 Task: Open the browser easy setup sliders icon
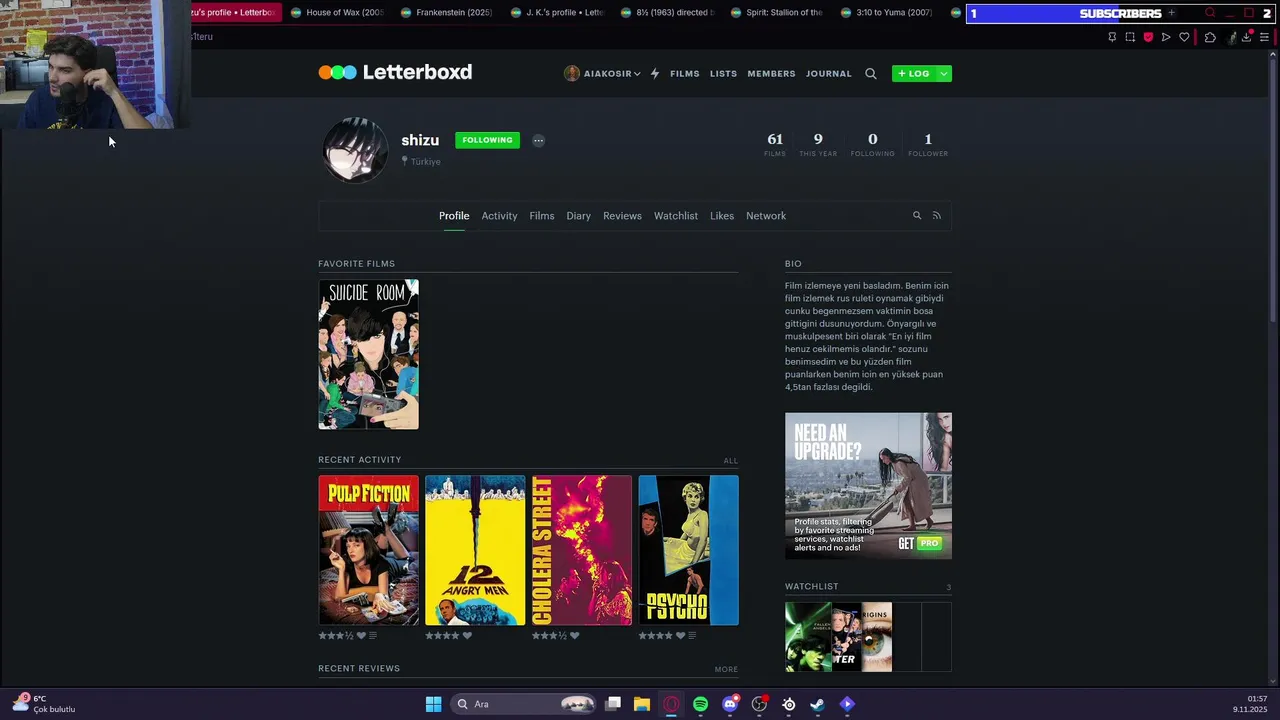coord(1264,37)
